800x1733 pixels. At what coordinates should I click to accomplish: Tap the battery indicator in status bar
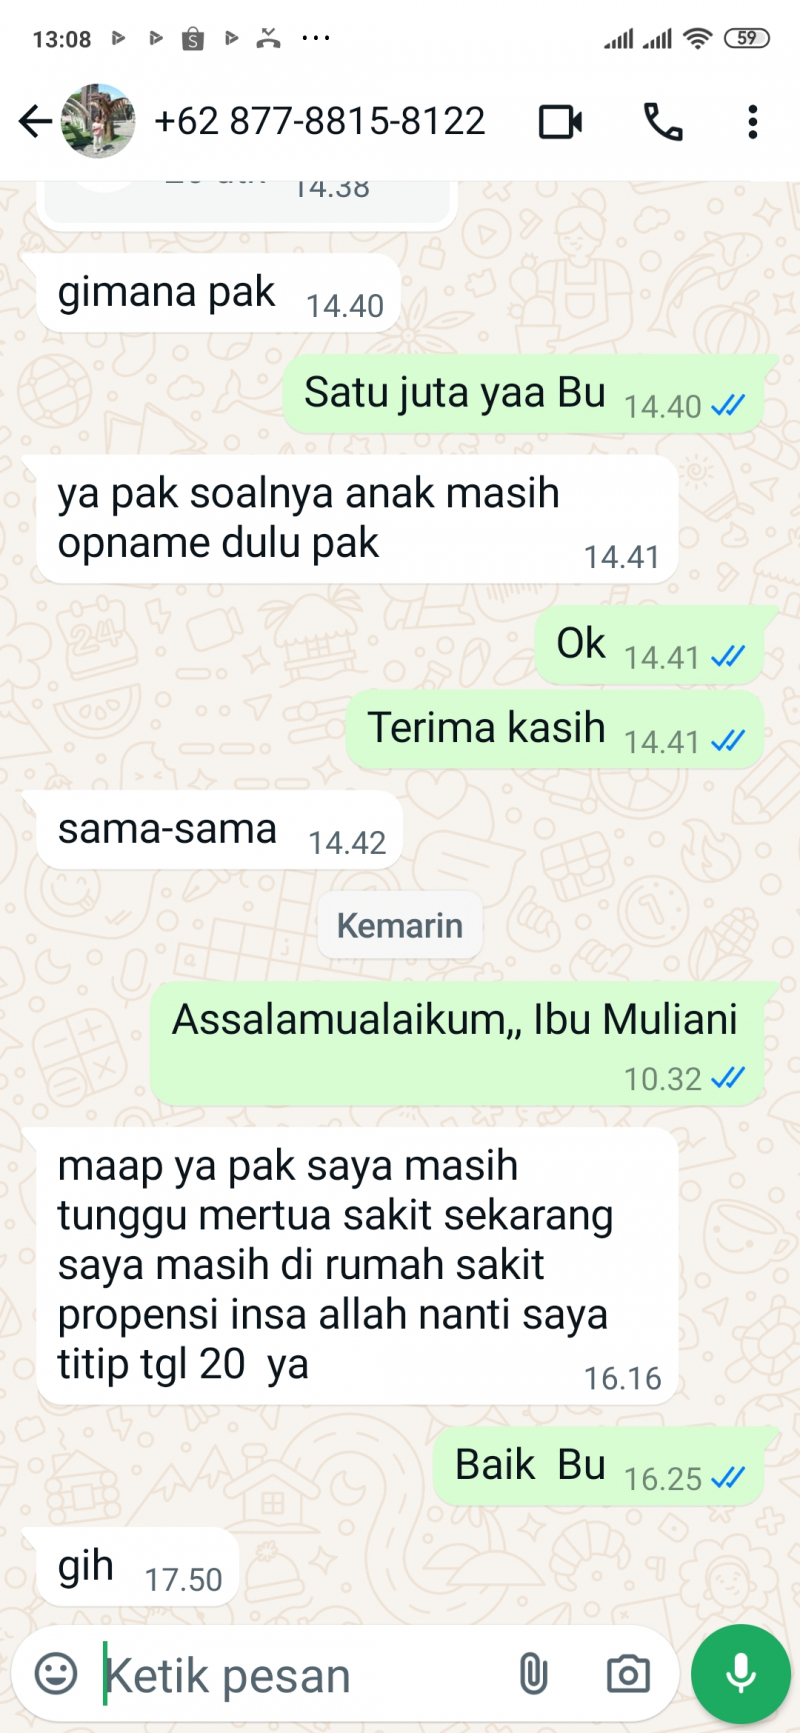(747, 38)
